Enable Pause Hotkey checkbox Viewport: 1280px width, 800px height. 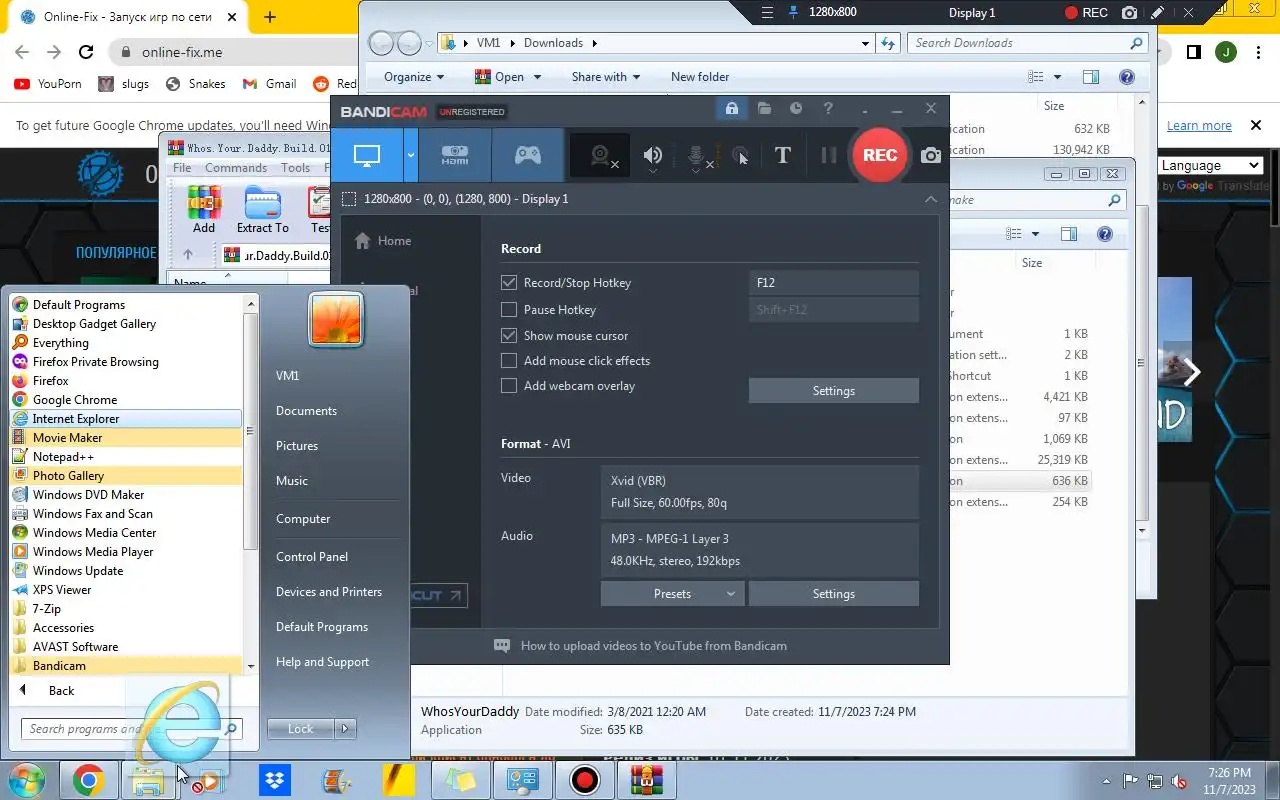coord(509,310)
